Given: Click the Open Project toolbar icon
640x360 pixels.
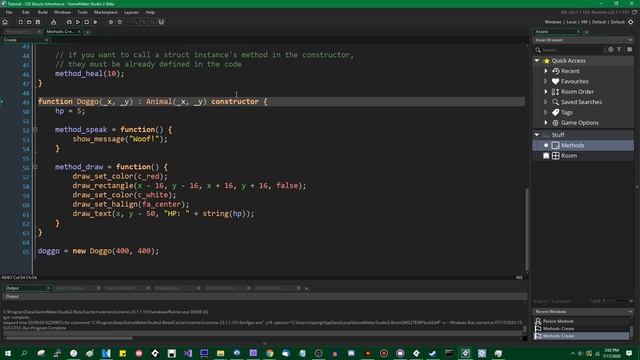Looking at the screenshot, I should 29,22.
